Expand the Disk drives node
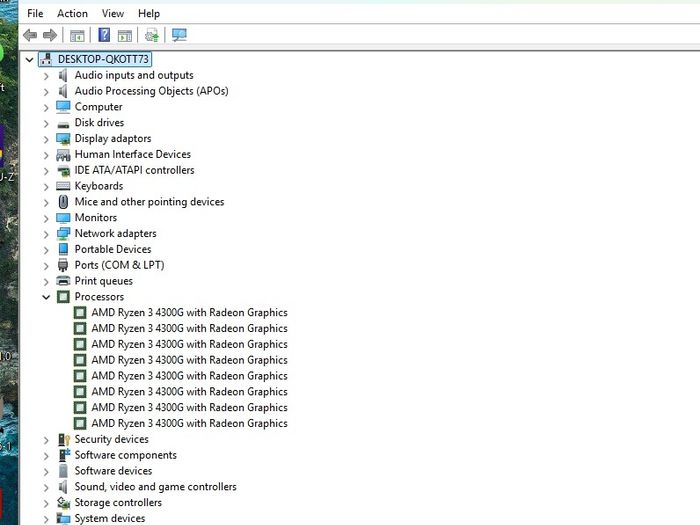 tap(46, 123)
